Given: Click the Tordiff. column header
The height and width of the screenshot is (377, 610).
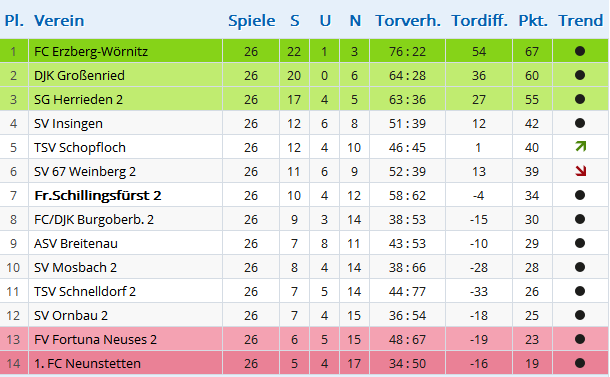Looking at the screenshot, I should (479, 21).
